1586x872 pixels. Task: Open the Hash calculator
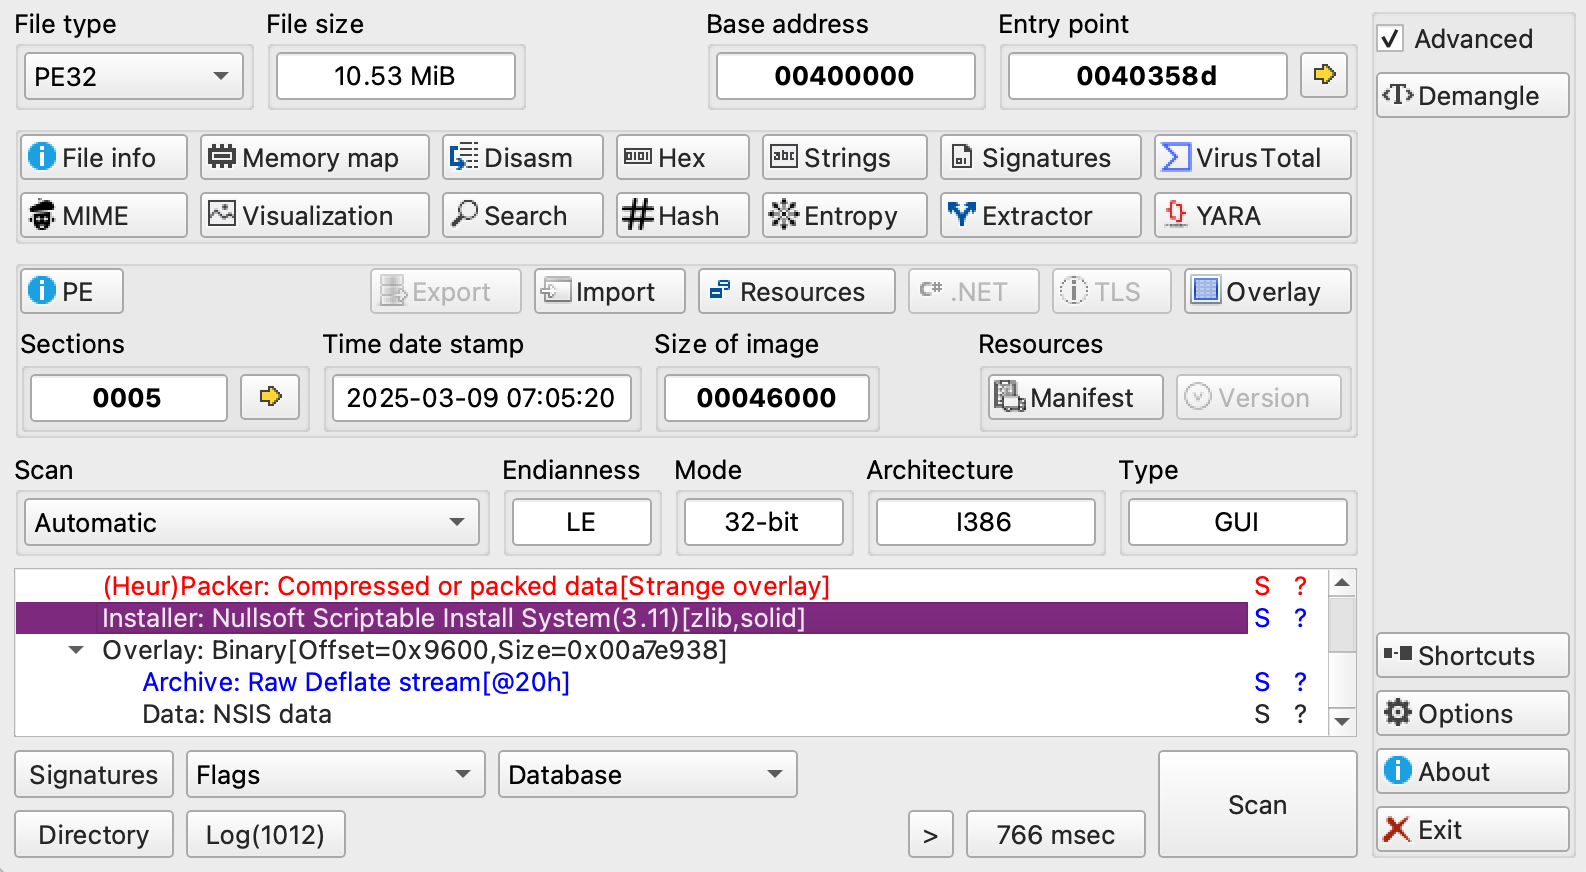[x=682, y=216]
